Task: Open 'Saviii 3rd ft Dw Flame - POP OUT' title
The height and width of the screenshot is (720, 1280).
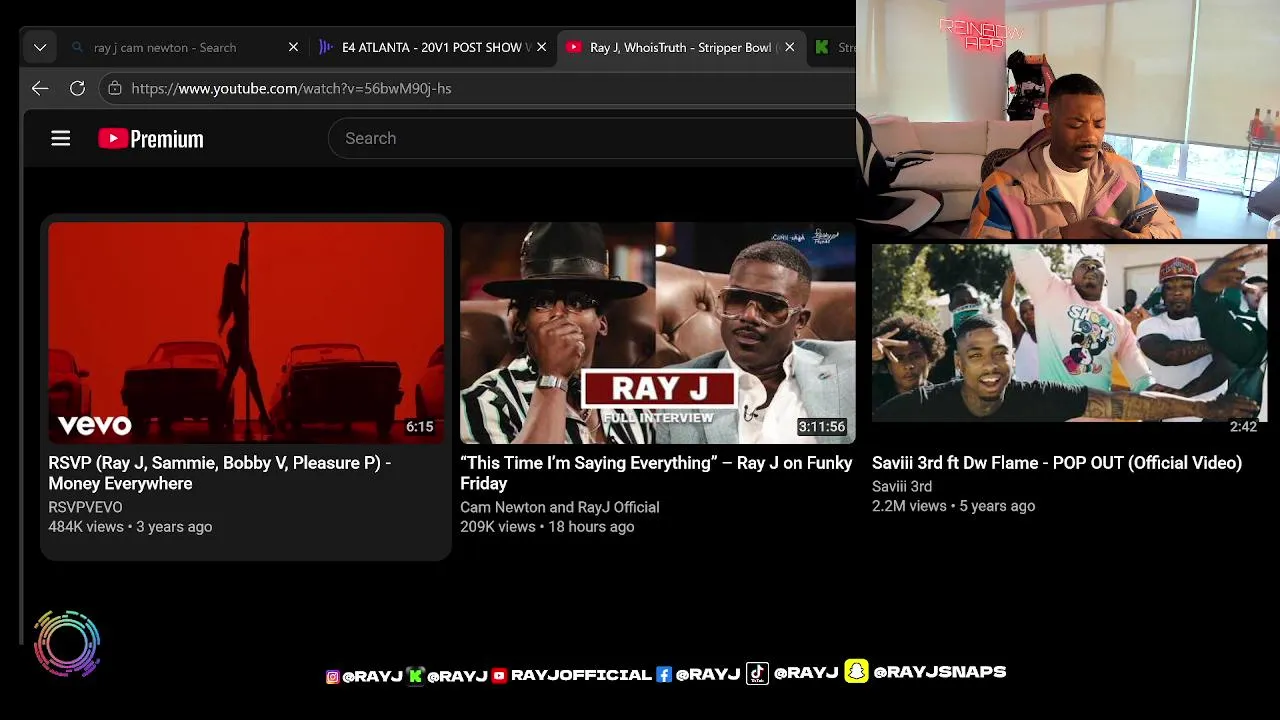Action: [x=1057, y=463]
